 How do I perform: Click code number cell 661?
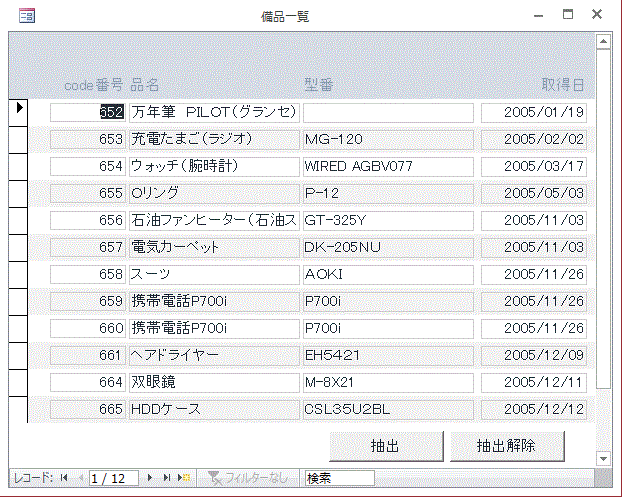[x=88, y=356]
